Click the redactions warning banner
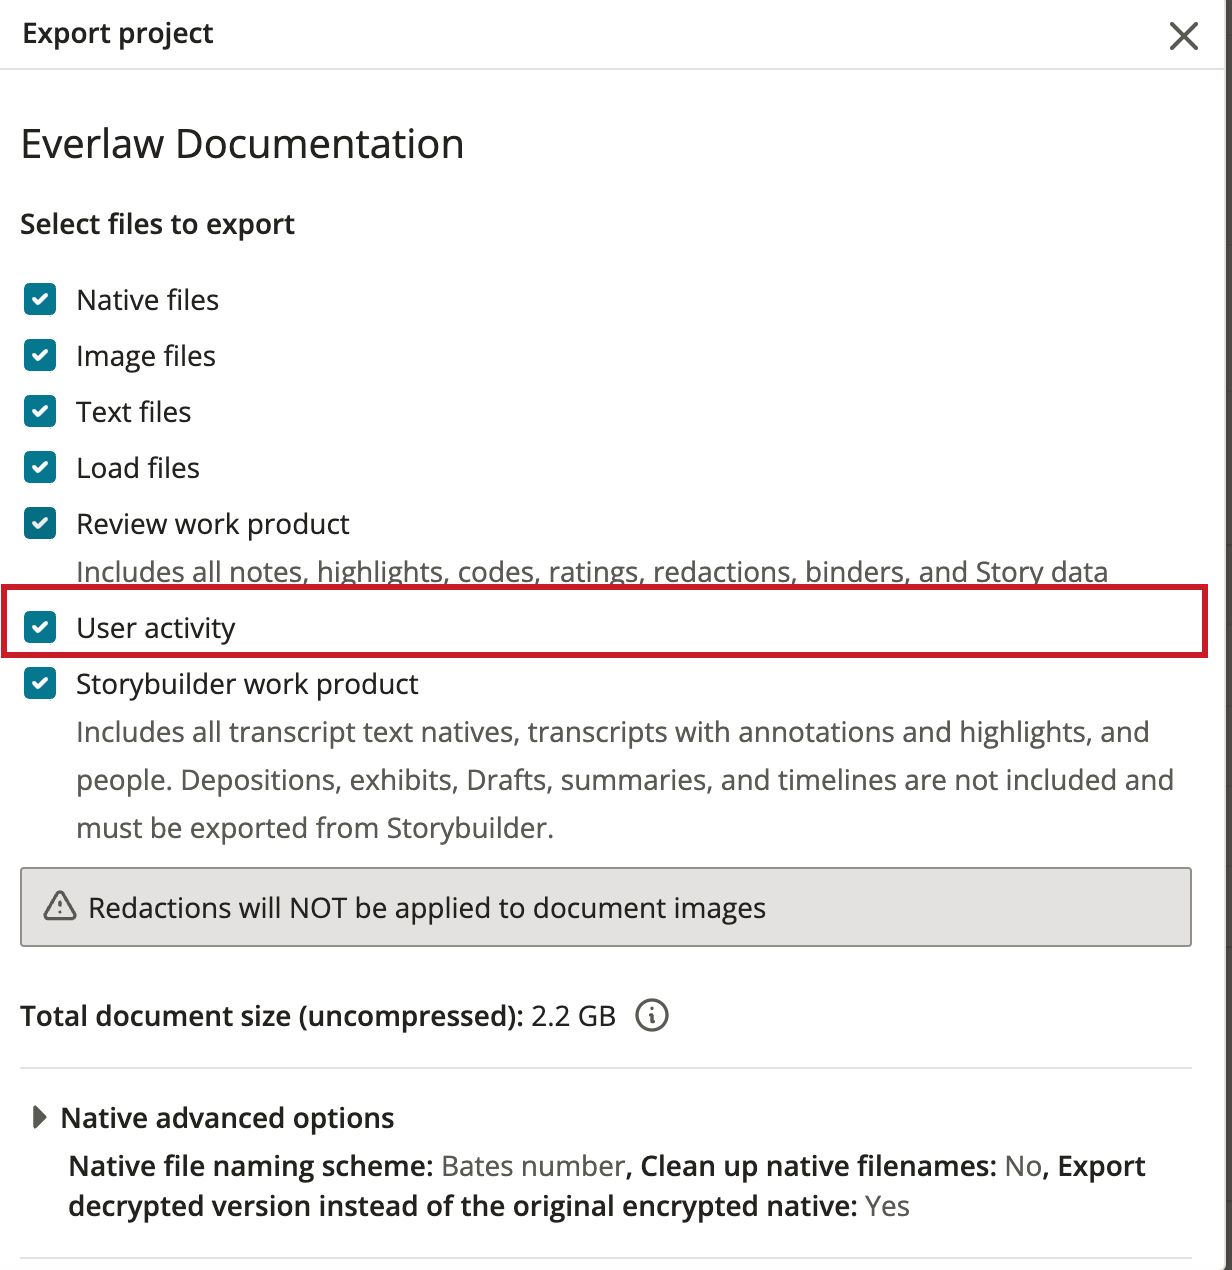Image resolution: width=1232 pixels, height=1270 pixels. 610,907
